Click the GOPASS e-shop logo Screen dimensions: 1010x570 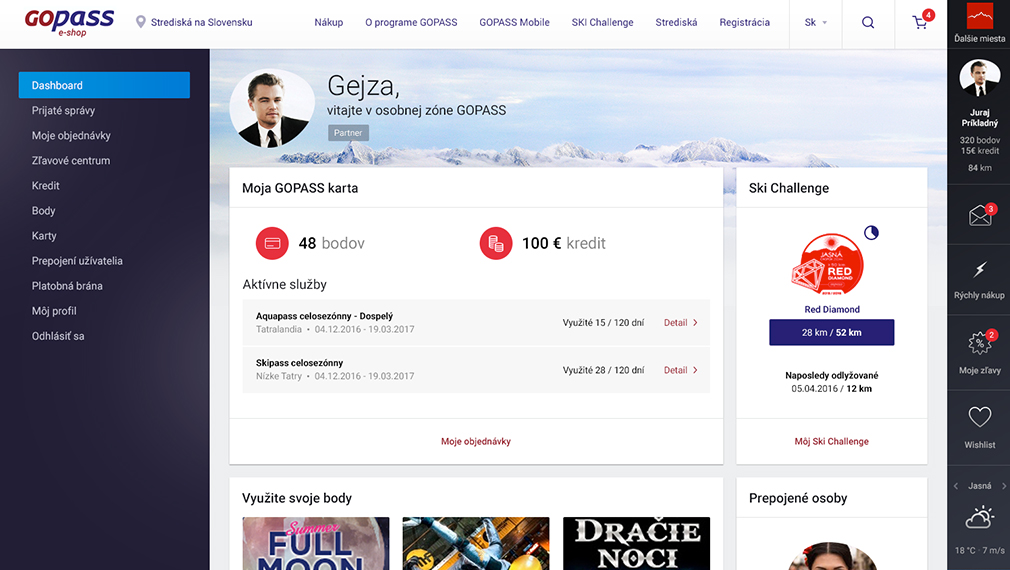(69, 22)
